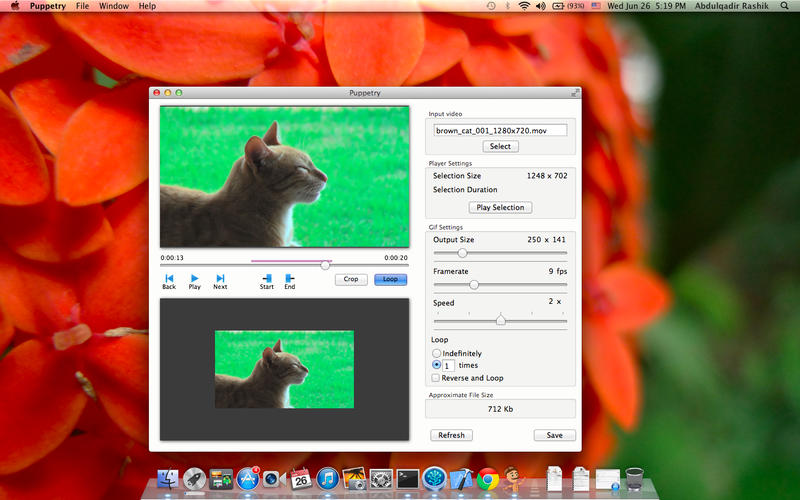800x500 pixels.
Task: Enable Reverse and Loop checkbox
Action: click(x=436, y=378)
